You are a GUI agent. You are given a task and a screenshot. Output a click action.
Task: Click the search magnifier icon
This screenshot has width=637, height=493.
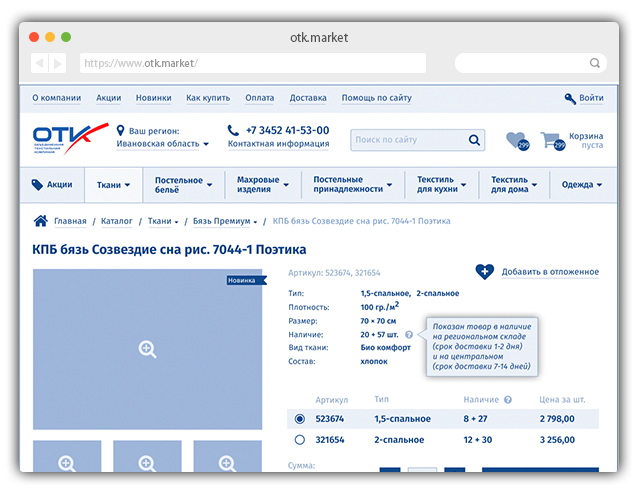coord(474,140)
